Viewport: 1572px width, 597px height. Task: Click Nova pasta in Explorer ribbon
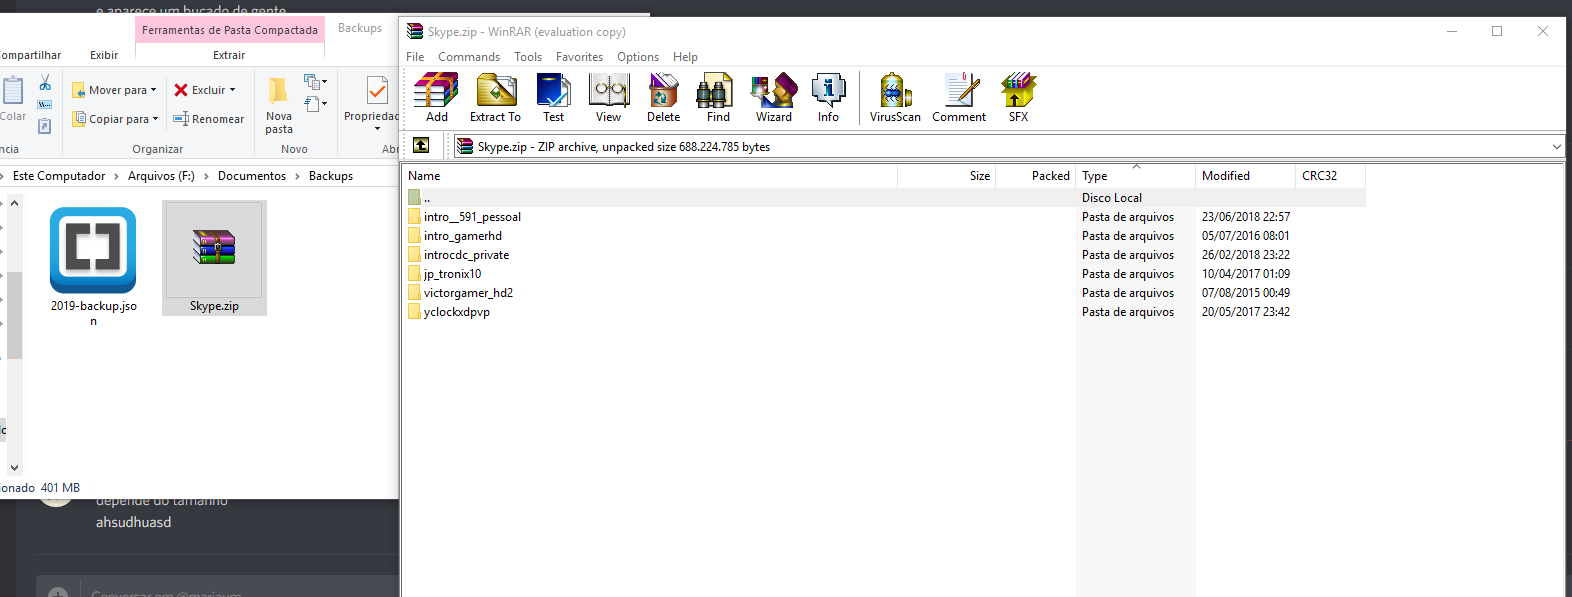click(x=279, y=105)
